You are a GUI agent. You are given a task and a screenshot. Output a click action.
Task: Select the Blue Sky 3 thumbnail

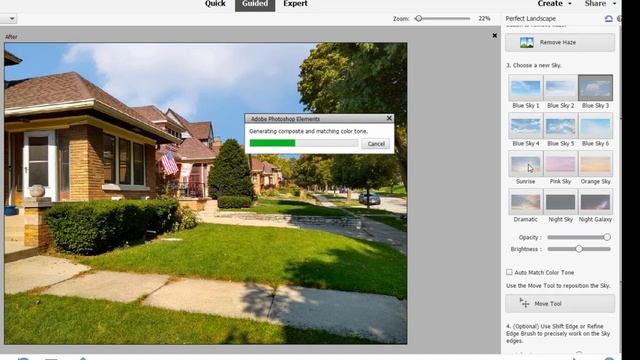(595, 88)
